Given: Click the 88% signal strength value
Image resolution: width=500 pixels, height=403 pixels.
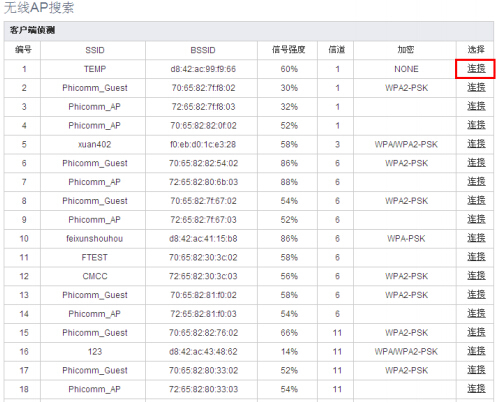Looking at the screenshot, I should pyautogui.click(x=289, y=182).
